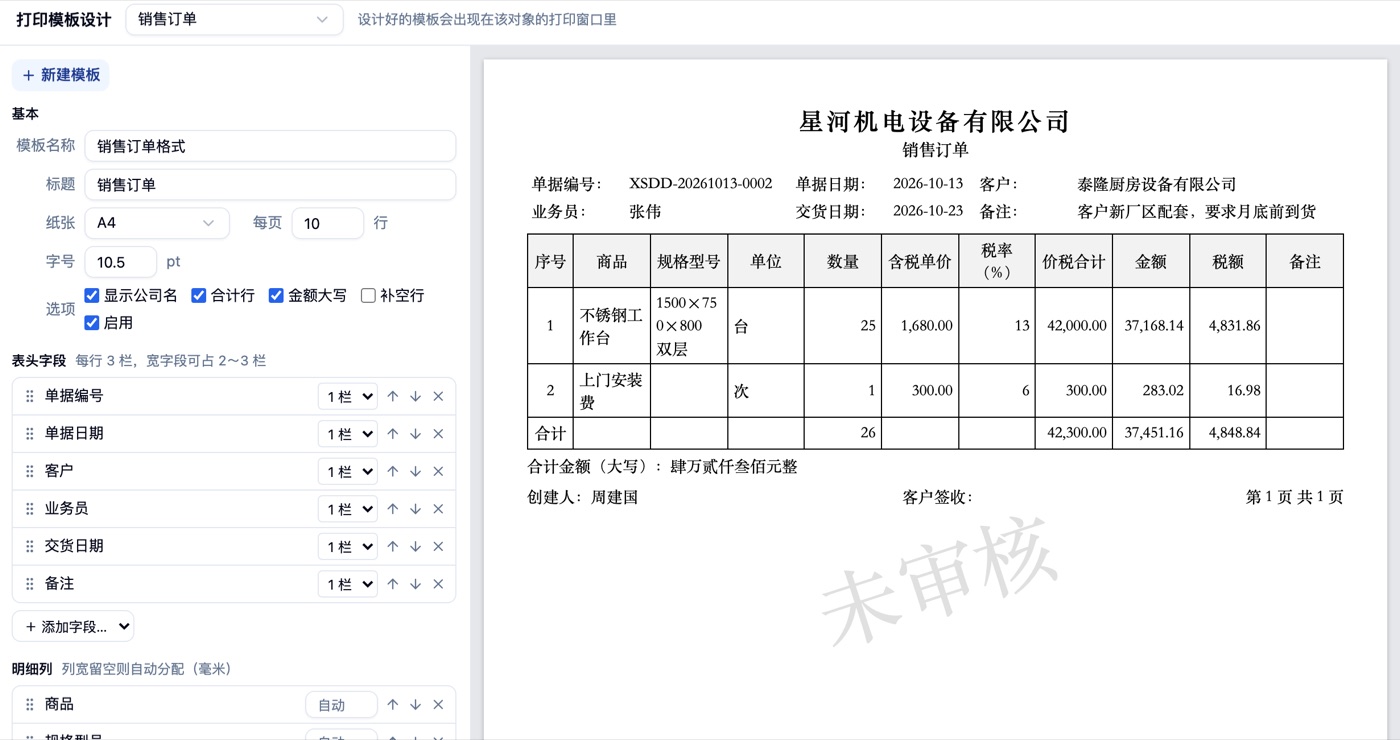This screenshot has height=740, width=1400.
Task: Edit the 模板名称 input field
Action: click(x=270, y=146)
